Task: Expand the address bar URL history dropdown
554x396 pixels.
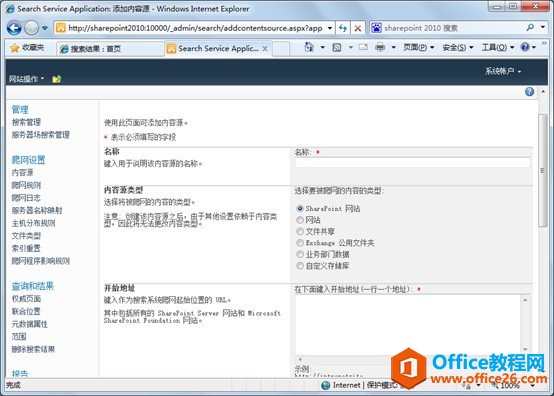Action: point(330,28)
